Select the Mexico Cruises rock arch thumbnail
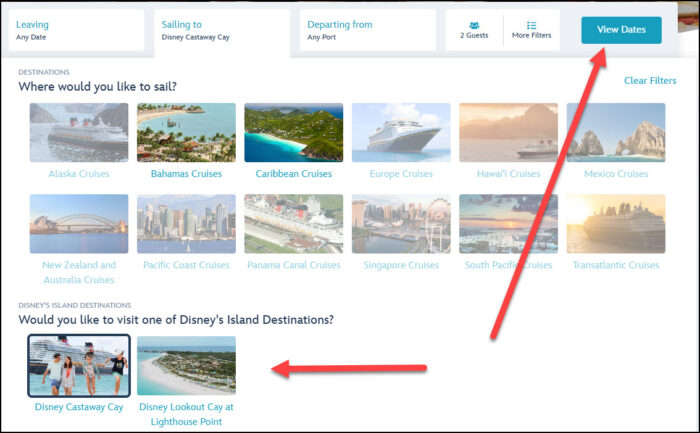 coord(616,133)
